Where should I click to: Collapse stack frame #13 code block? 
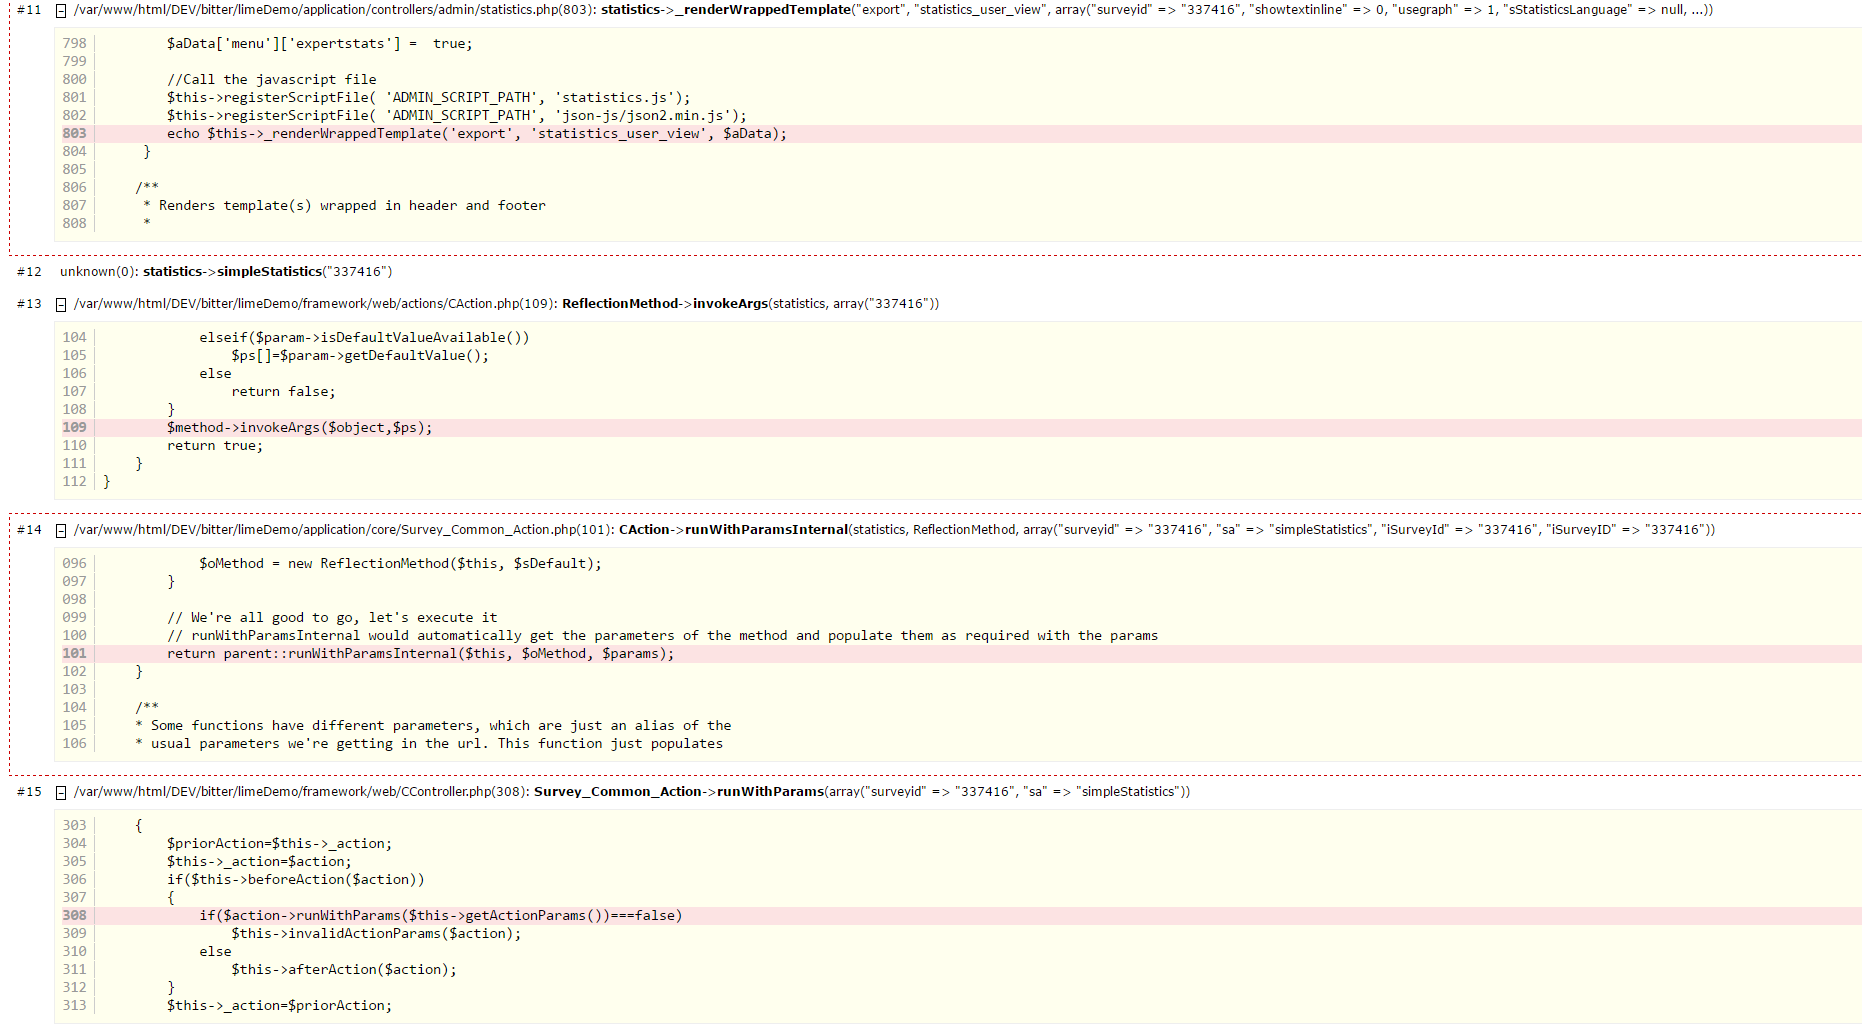tap(61, 304)
